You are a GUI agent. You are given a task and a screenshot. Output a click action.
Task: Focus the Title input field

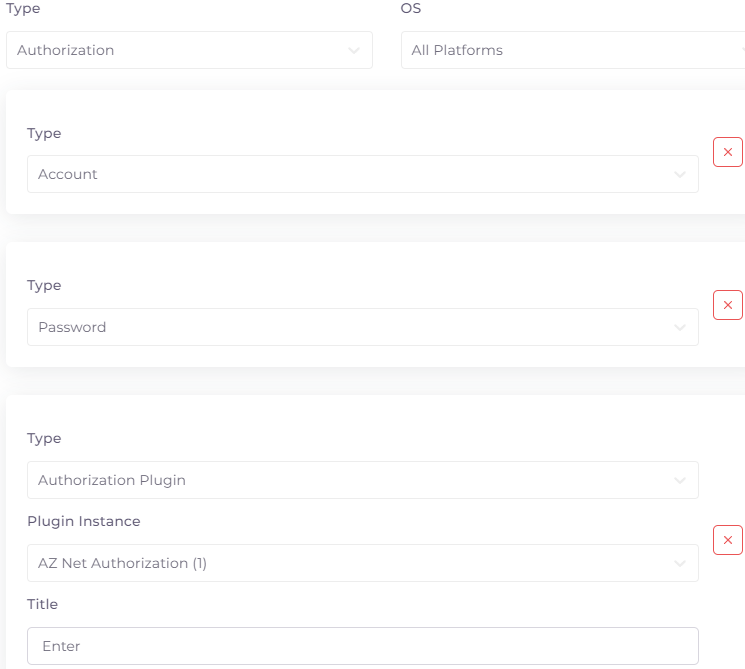(x=363, y=646)
